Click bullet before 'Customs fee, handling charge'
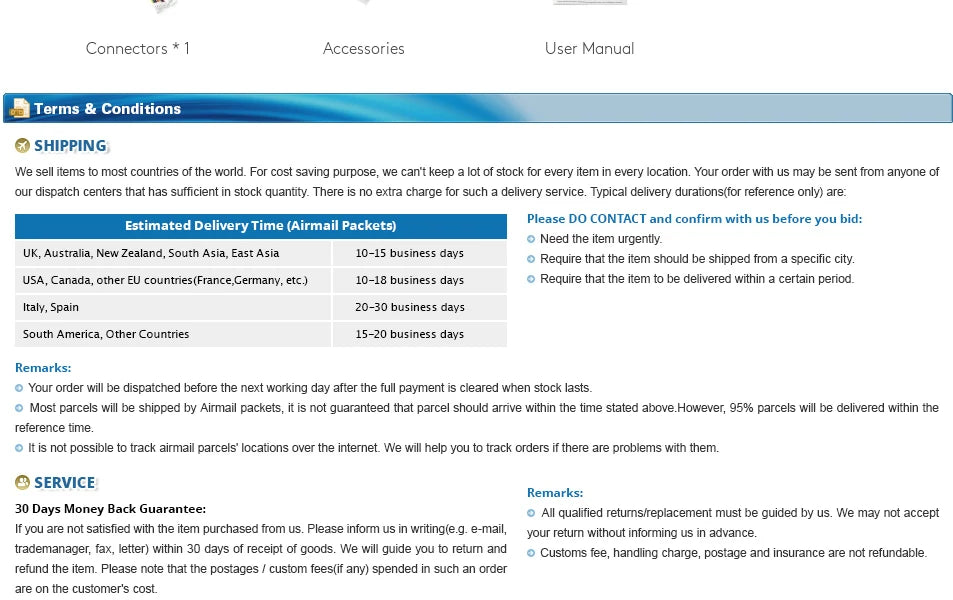Viewport: 953px width, 600px height. point(531,553)
